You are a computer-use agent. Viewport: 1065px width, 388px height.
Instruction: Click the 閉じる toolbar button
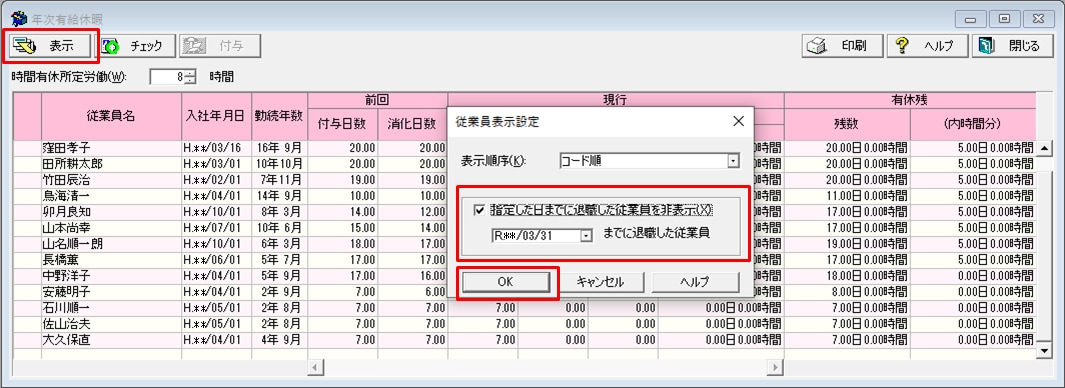pos(1012,46)
